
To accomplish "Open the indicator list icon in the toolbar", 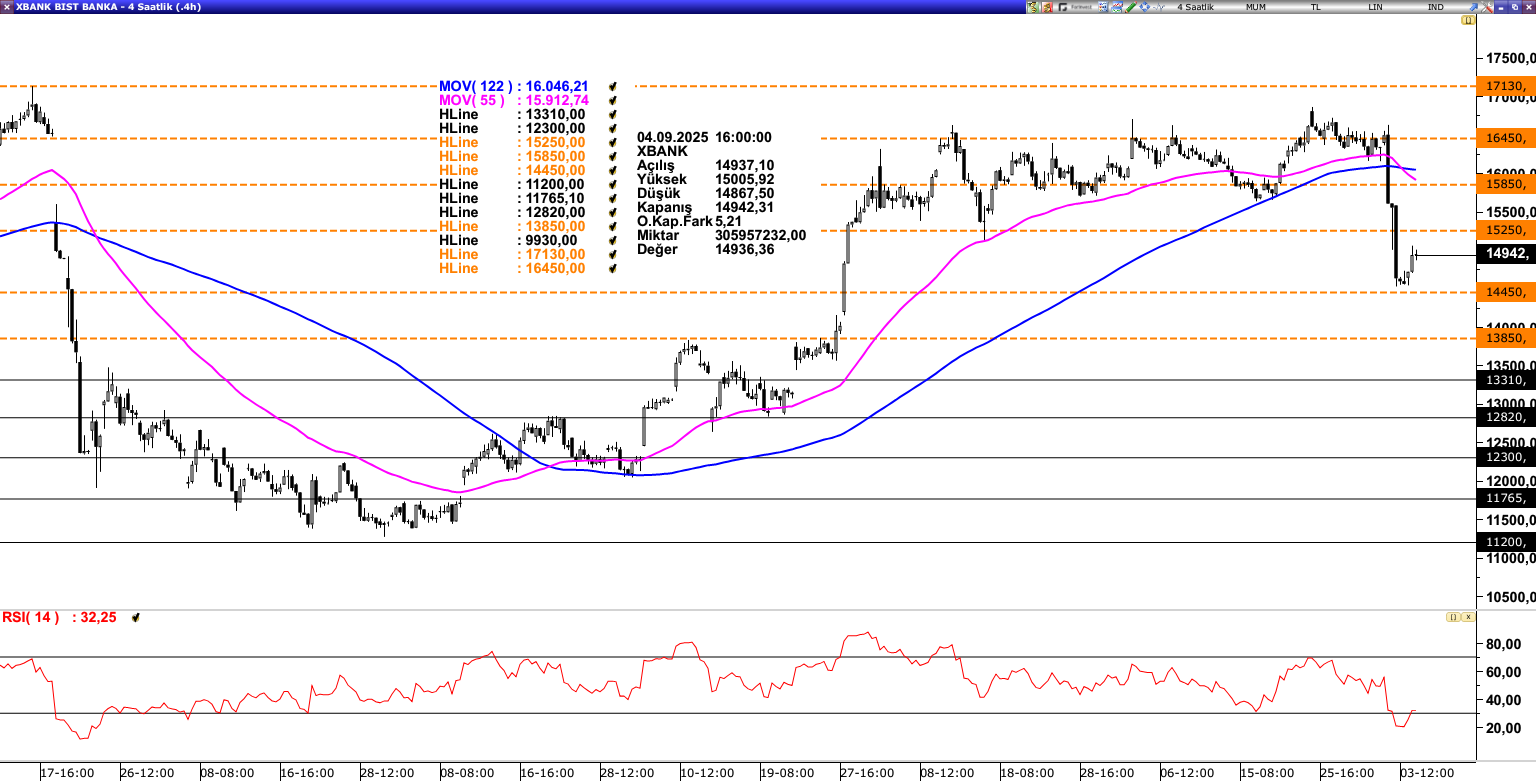I will 1103,7.
